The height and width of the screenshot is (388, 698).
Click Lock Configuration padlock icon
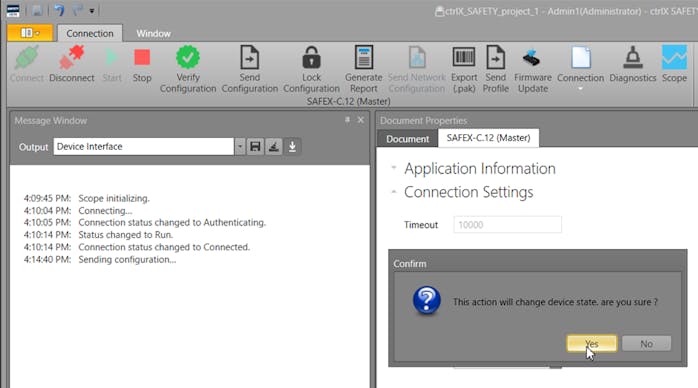pyautogui.click(x=312, y=57)
